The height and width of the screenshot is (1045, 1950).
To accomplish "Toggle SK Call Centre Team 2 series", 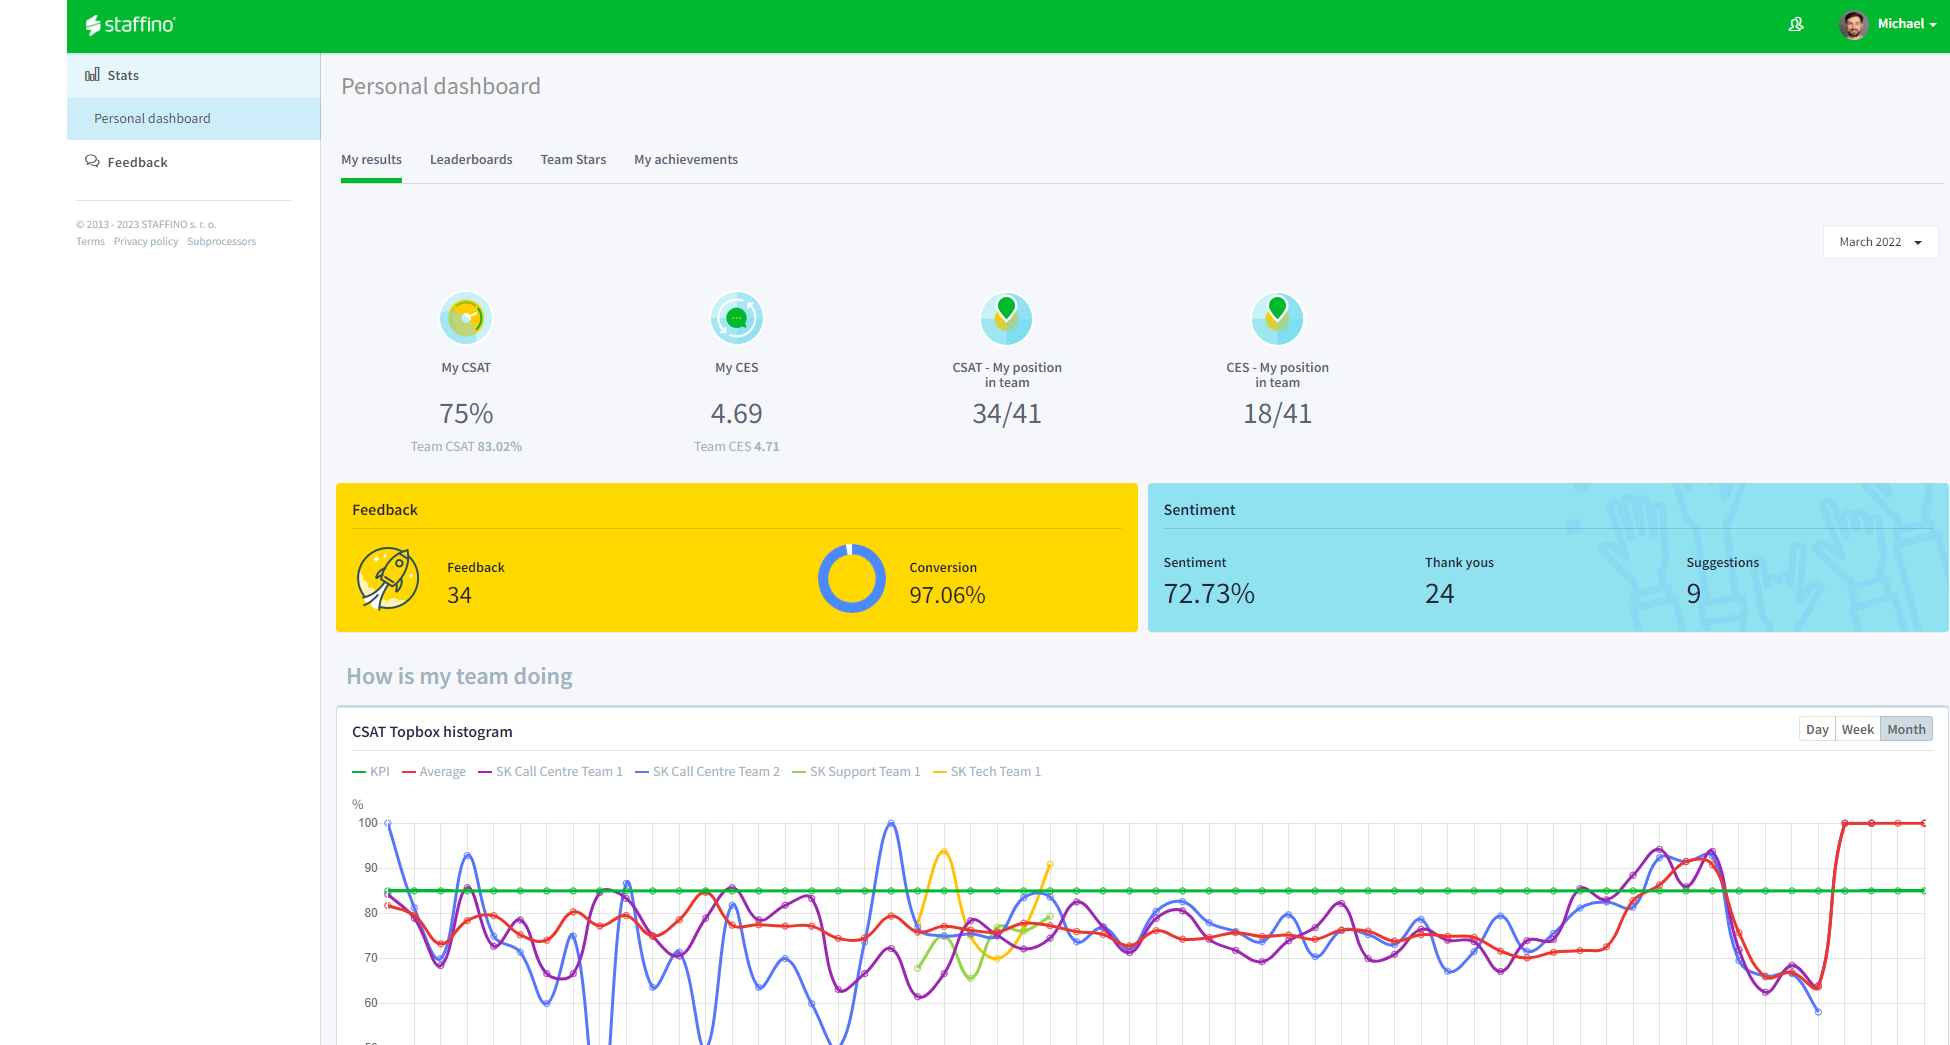I will (708, 772).
